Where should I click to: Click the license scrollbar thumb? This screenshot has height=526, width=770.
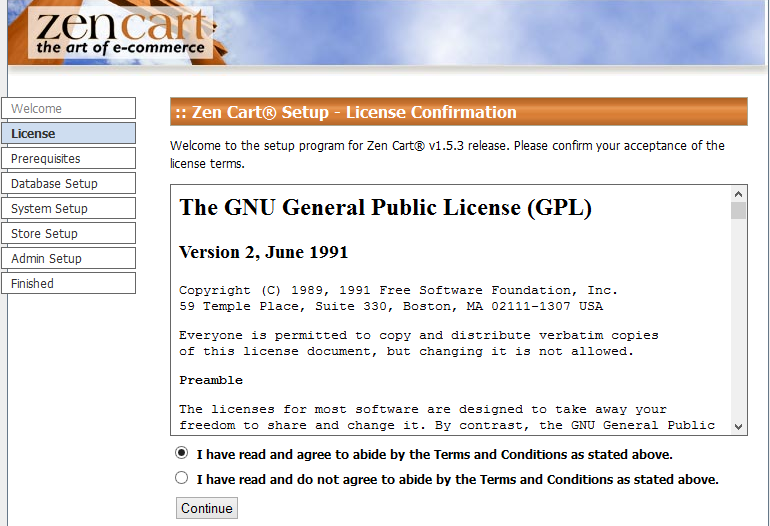738,210
